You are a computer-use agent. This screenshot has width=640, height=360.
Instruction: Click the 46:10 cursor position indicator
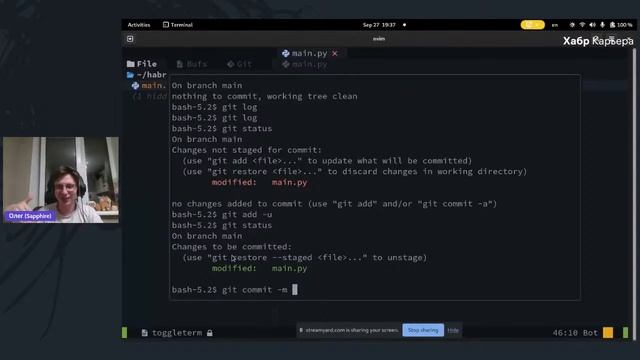point(565,333)
